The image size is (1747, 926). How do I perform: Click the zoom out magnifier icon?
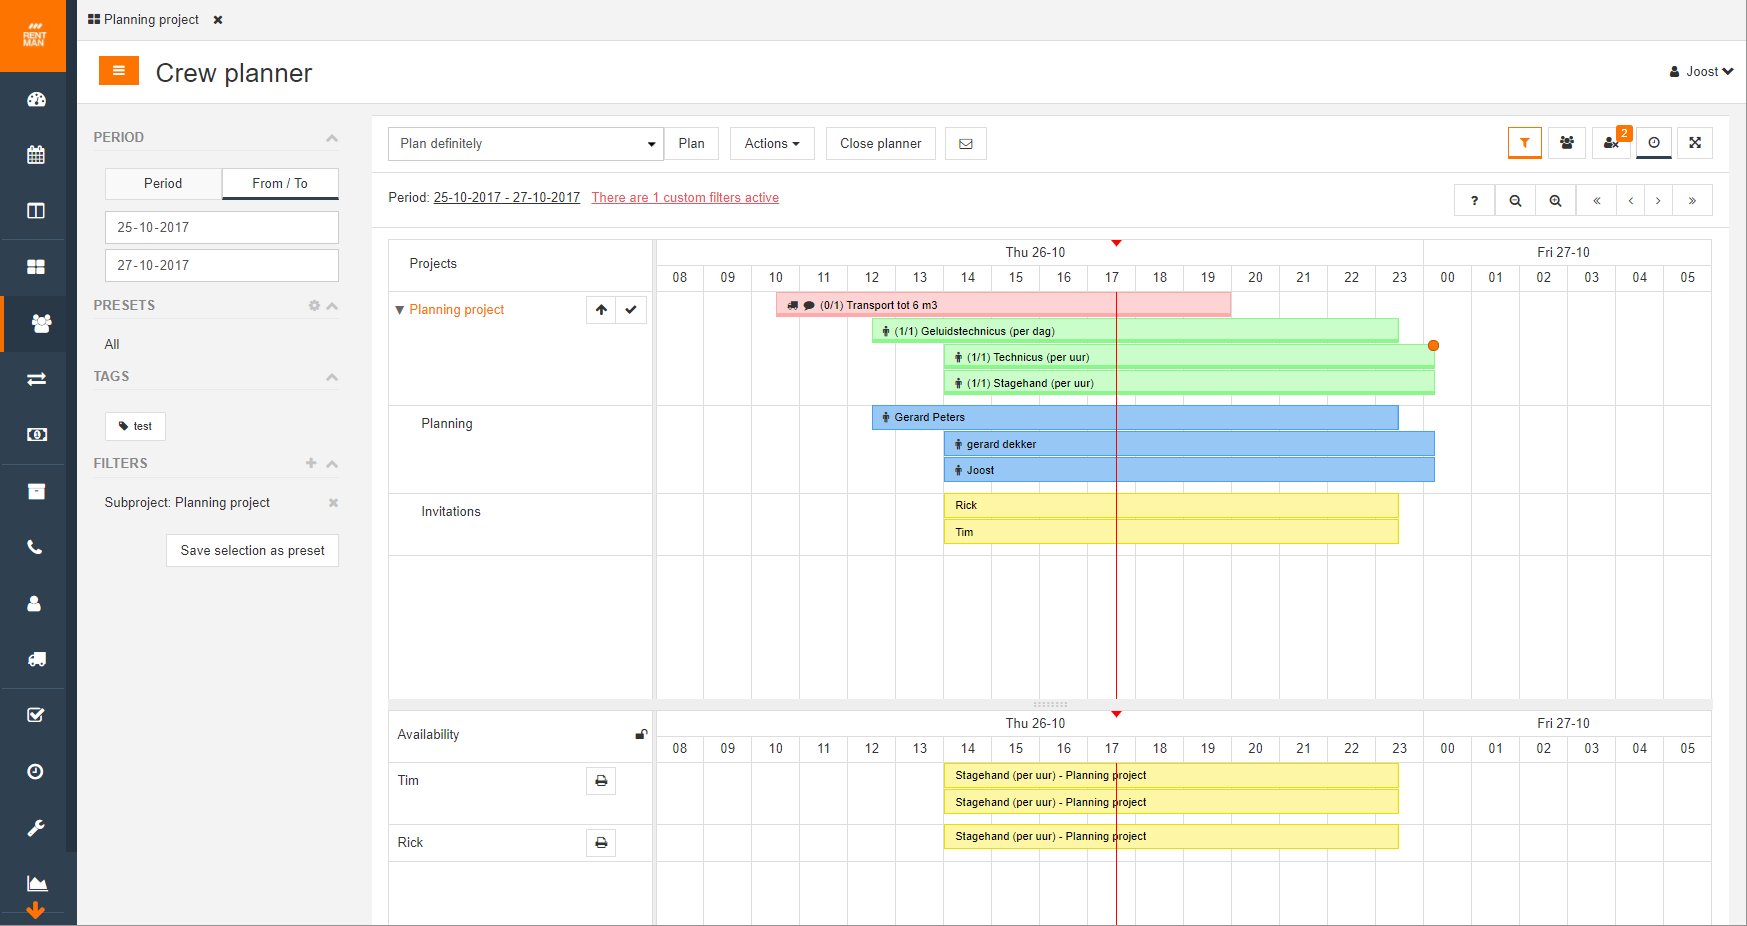[x=1515, y=200]
